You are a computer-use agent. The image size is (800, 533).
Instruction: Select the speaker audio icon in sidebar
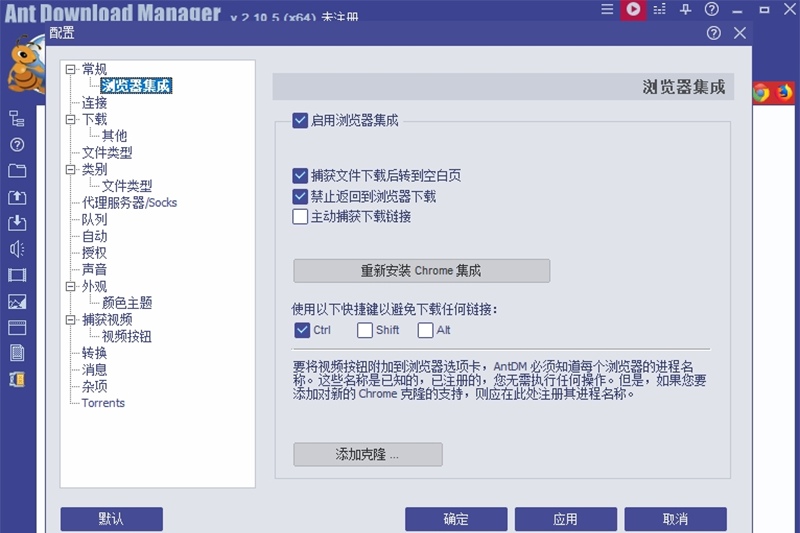pyautogui.click(x=17, y=249)
